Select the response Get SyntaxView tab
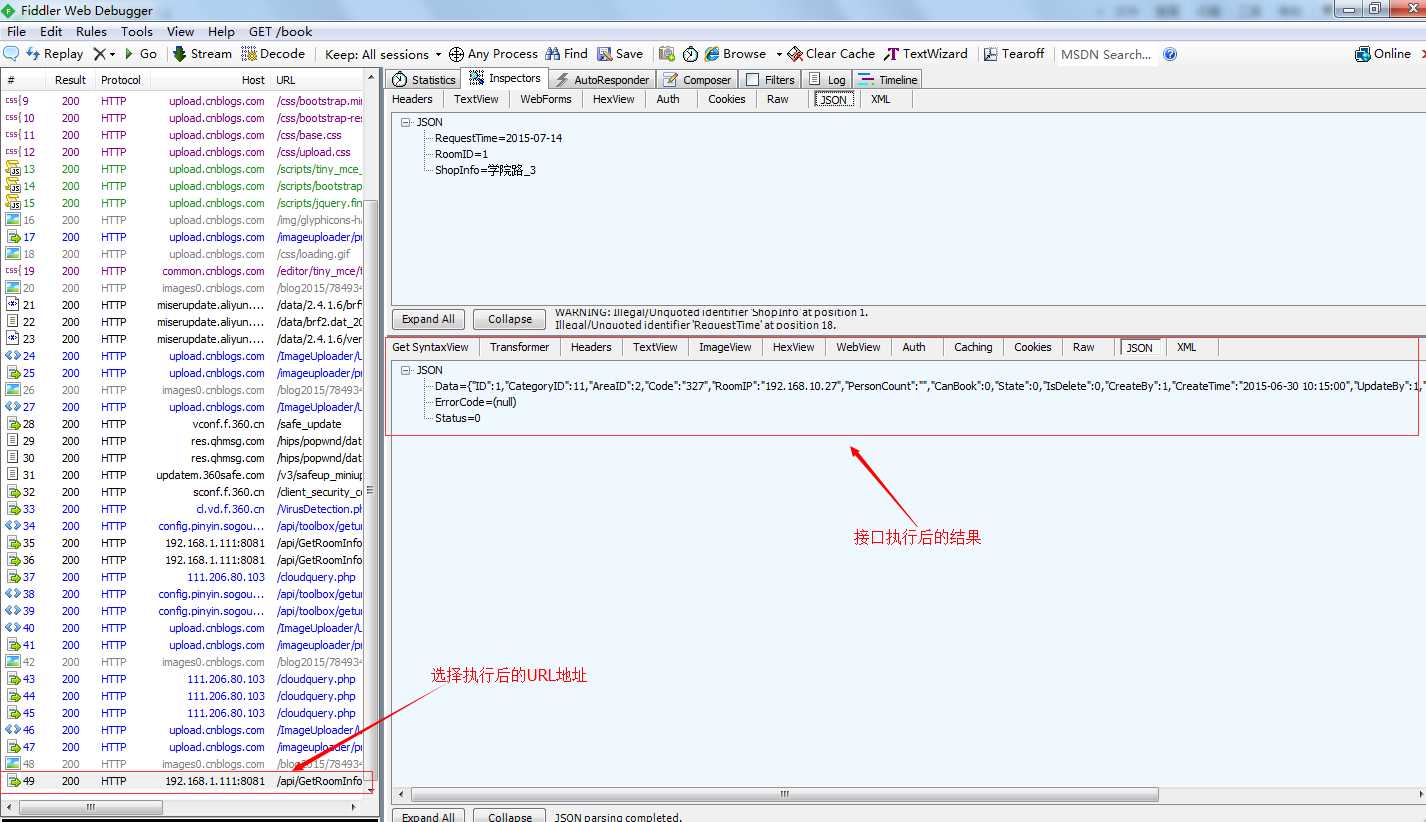This screenshot has height=822, width=1426. tap(430, 347)
